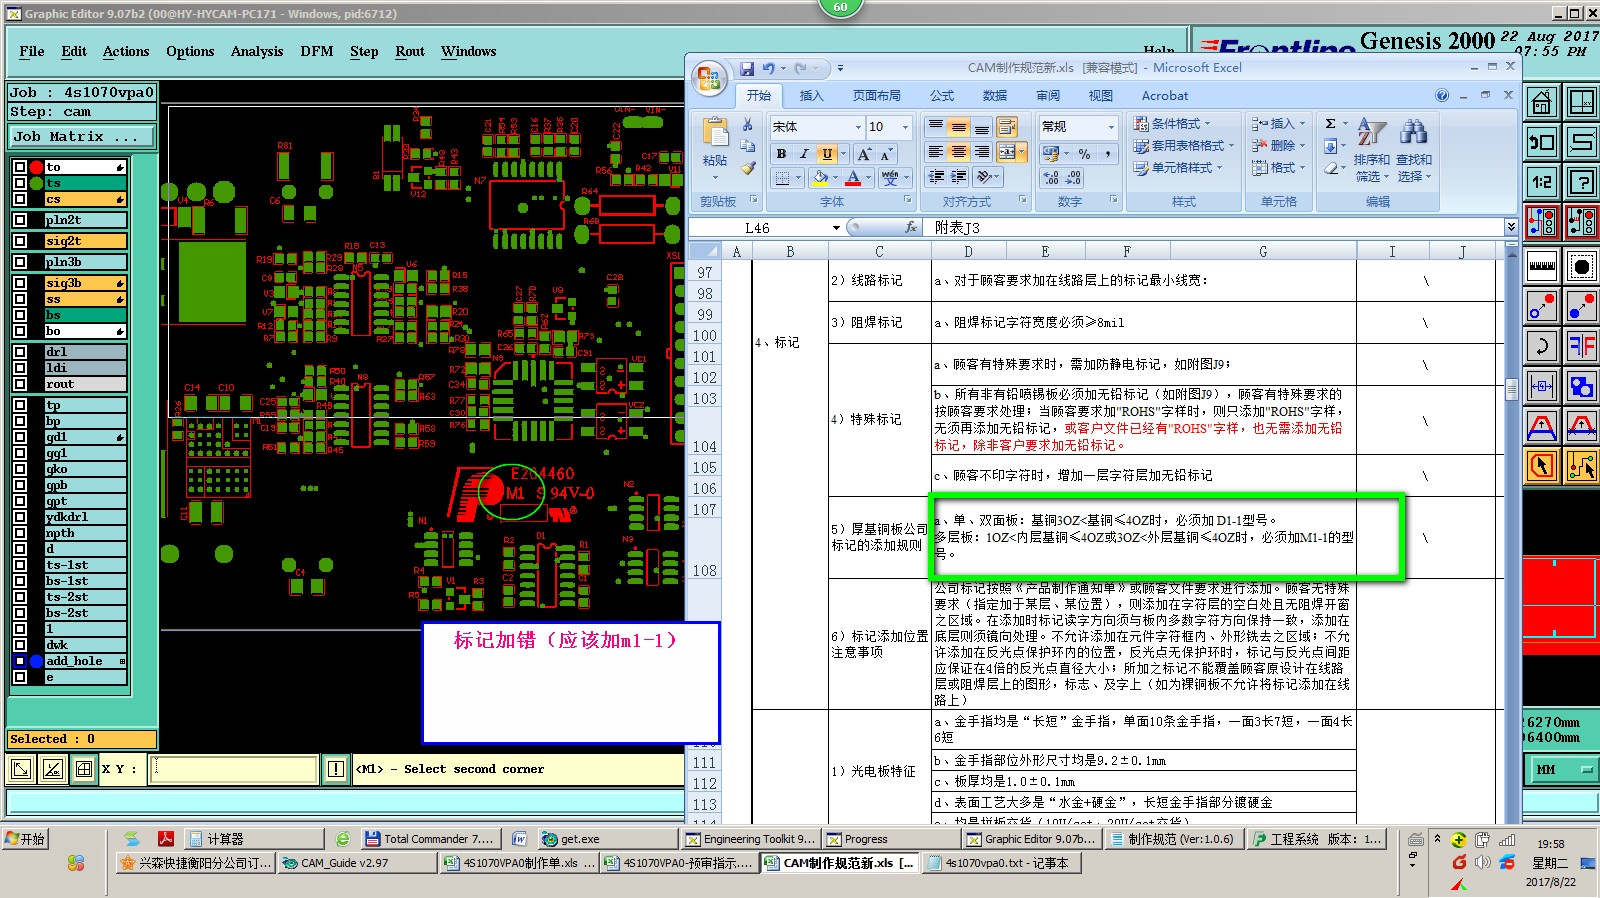Open the Rout menu in Graphic Editor
The width and height of the screenshot is (1600, 898).
point(410,51)
